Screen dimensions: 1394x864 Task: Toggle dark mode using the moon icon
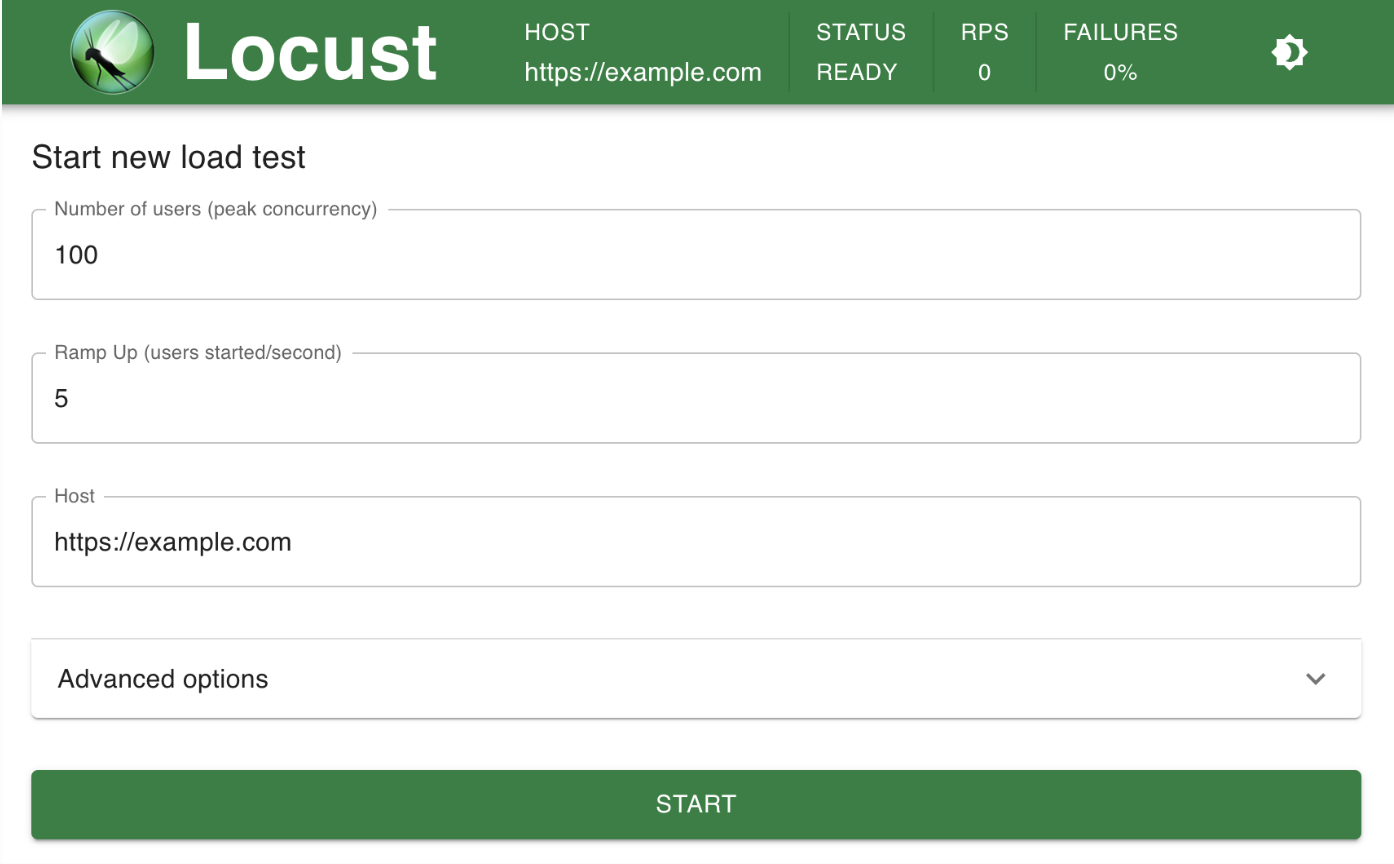coord(1290,51)
